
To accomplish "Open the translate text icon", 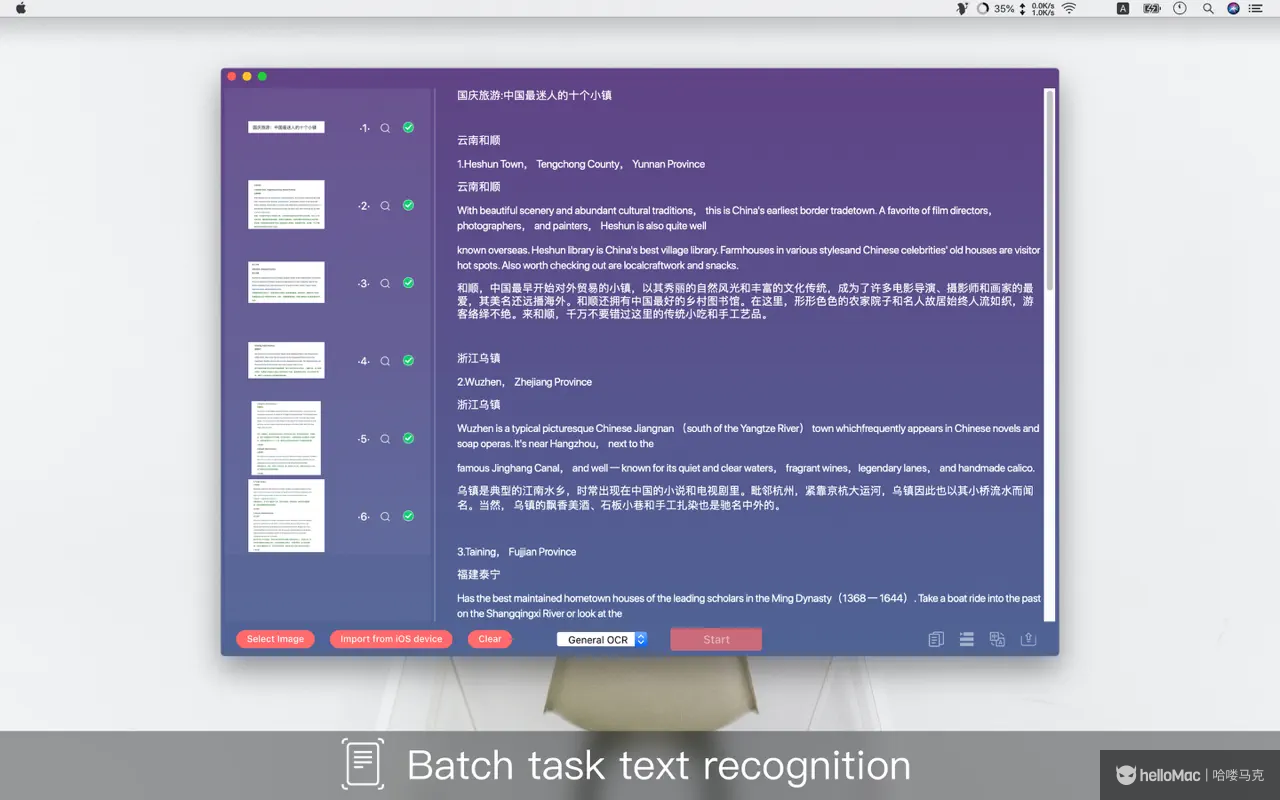I will coord(997,639).
